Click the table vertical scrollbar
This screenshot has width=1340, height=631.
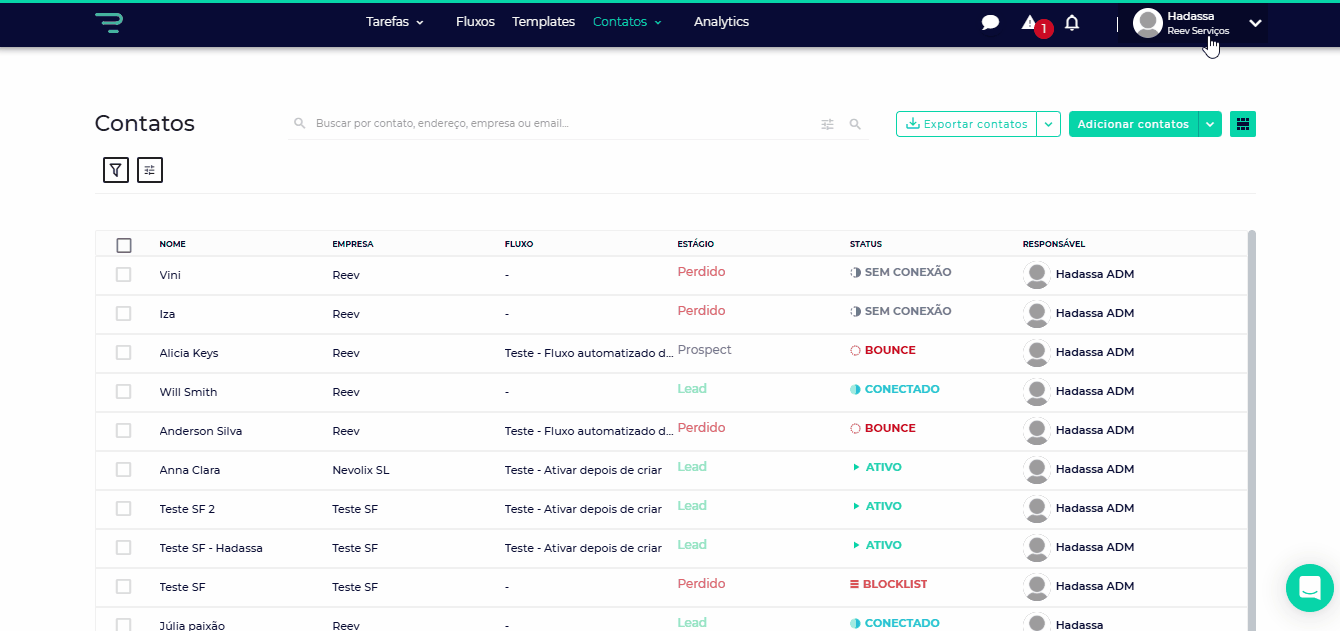click(x=1252, y=430)
